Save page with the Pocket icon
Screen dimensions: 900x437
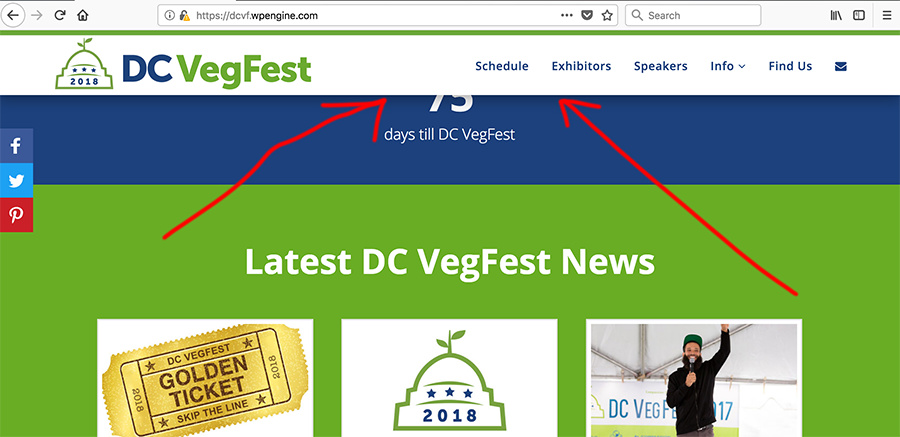click(587, 16)
